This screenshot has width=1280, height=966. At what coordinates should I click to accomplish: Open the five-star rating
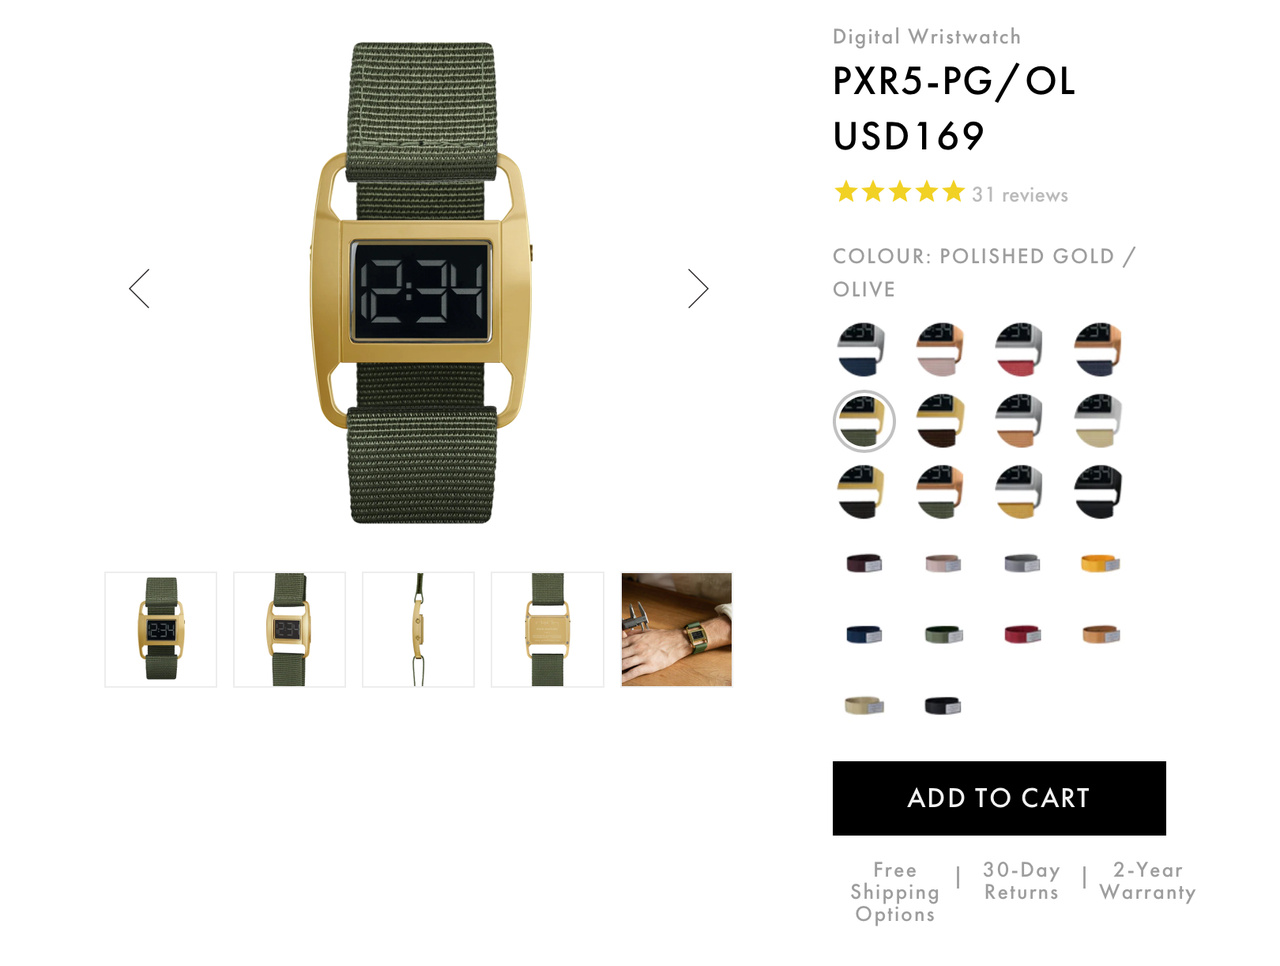[900, 192]
